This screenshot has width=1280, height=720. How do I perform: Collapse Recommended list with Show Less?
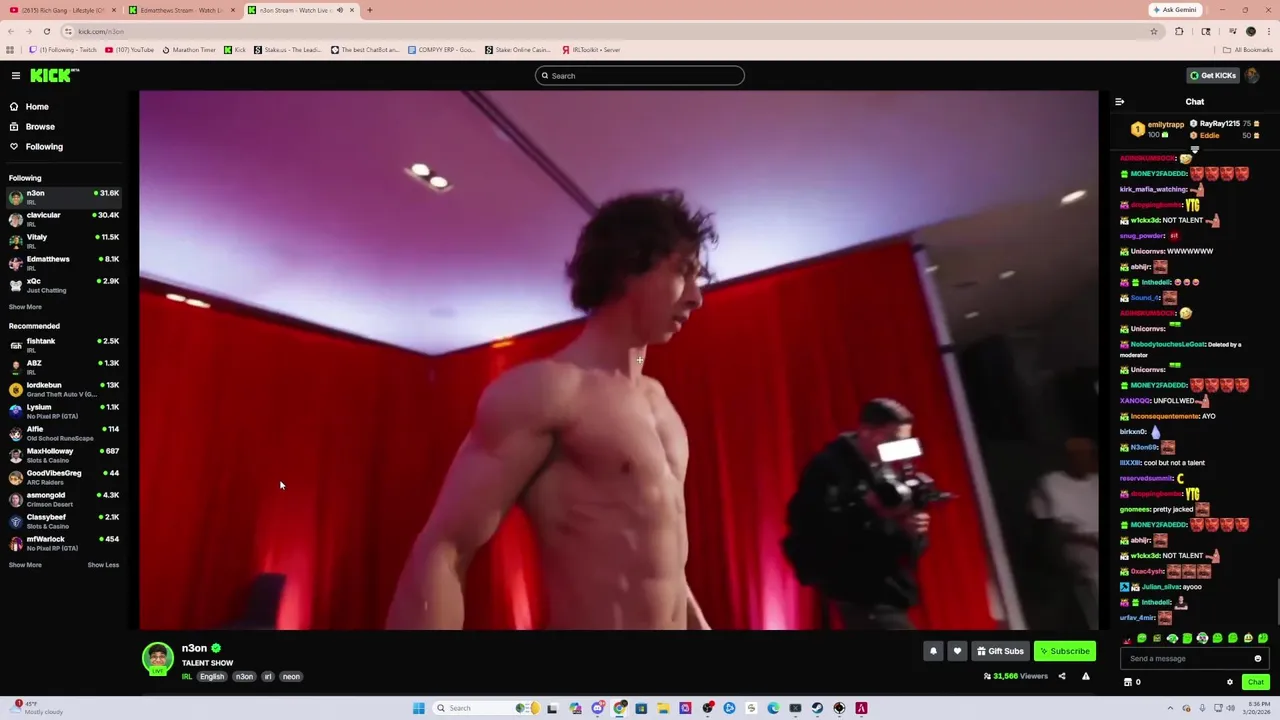click(103, 565)
